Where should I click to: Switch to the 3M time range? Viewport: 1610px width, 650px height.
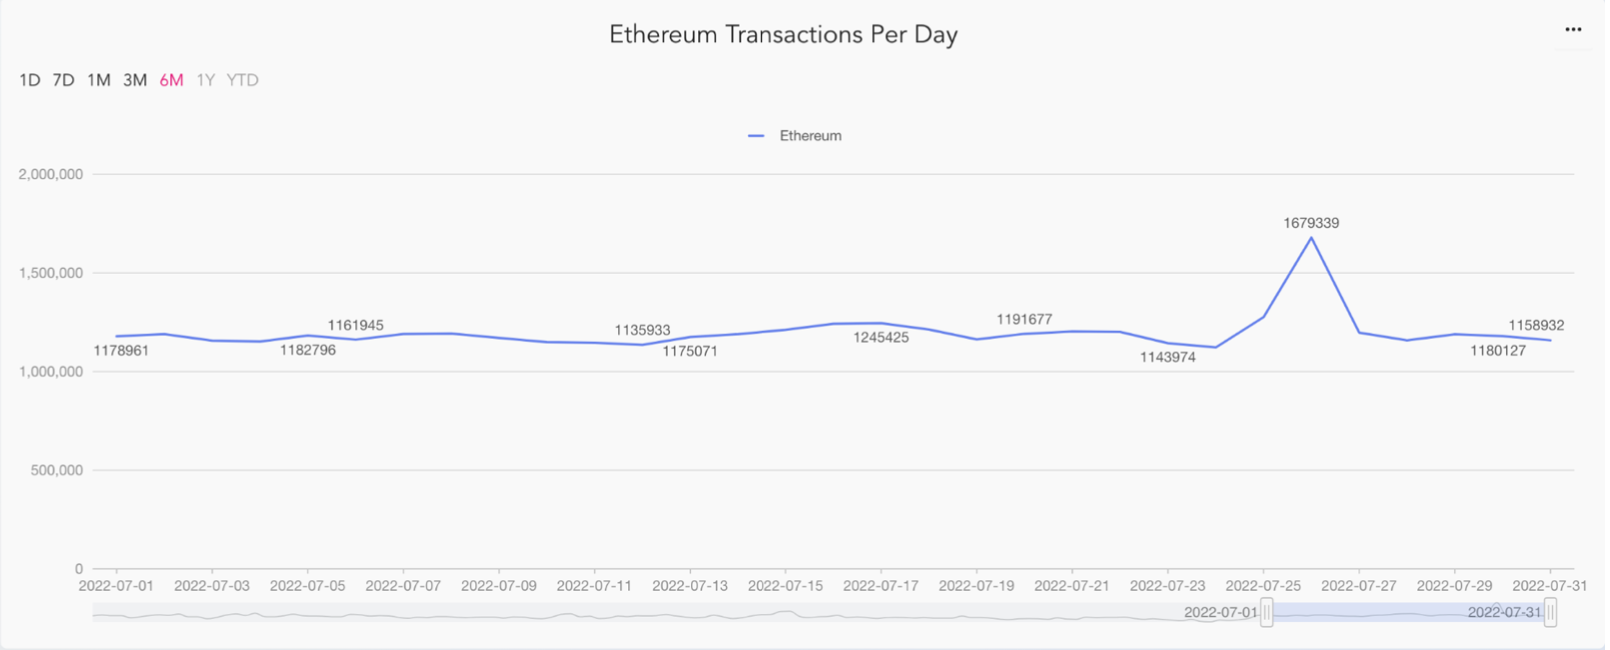(135, 80)
